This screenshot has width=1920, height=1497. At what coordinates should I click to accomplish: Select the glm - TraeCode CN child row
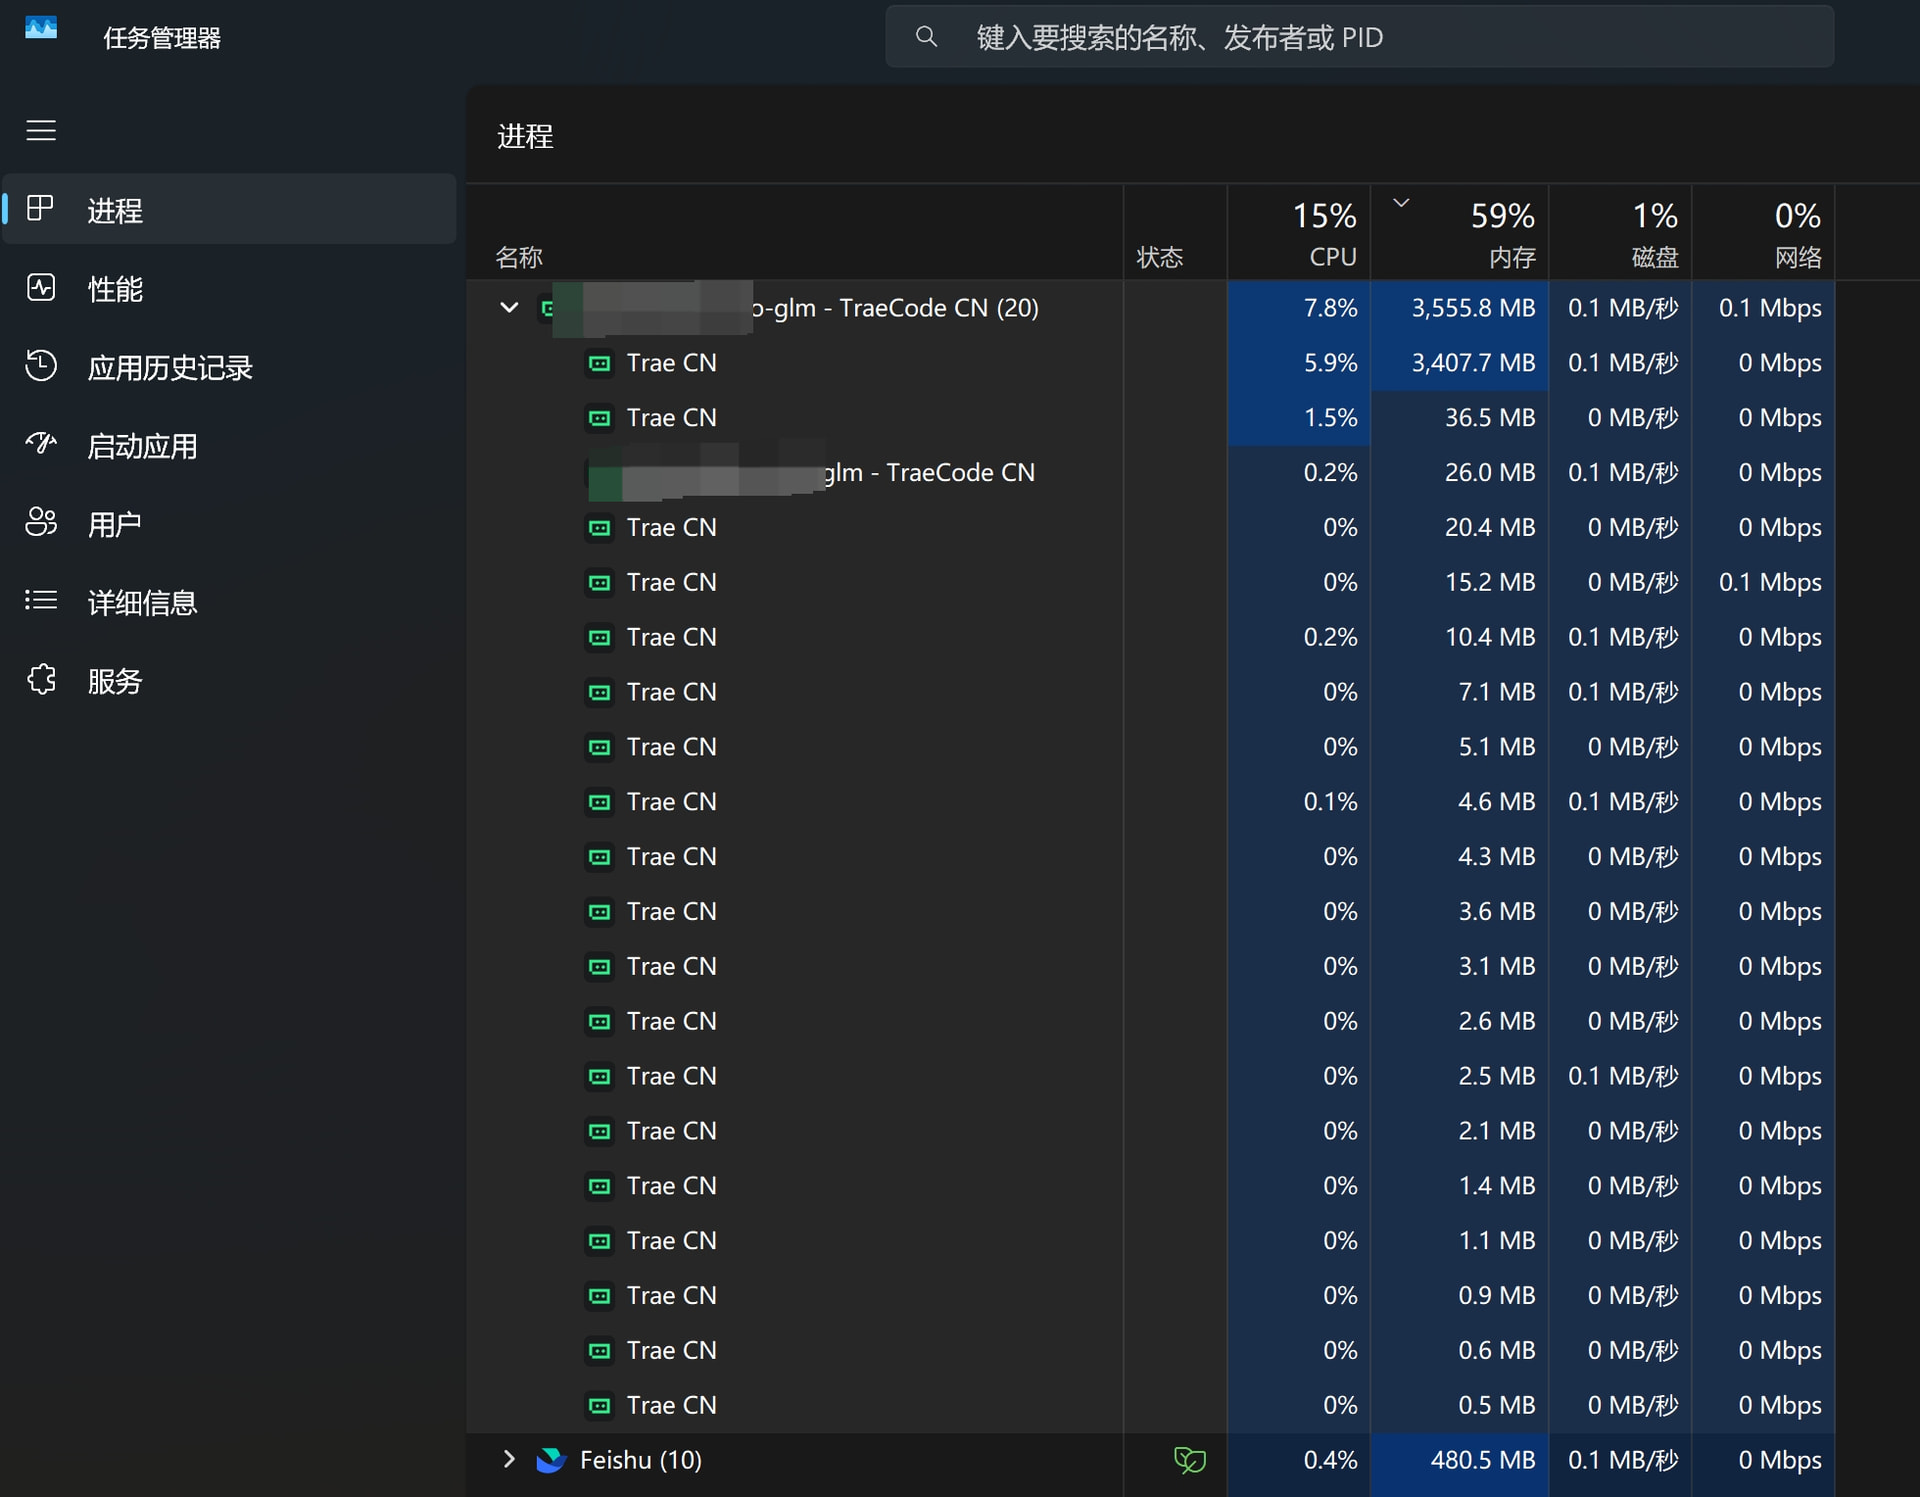(1150, 473)
